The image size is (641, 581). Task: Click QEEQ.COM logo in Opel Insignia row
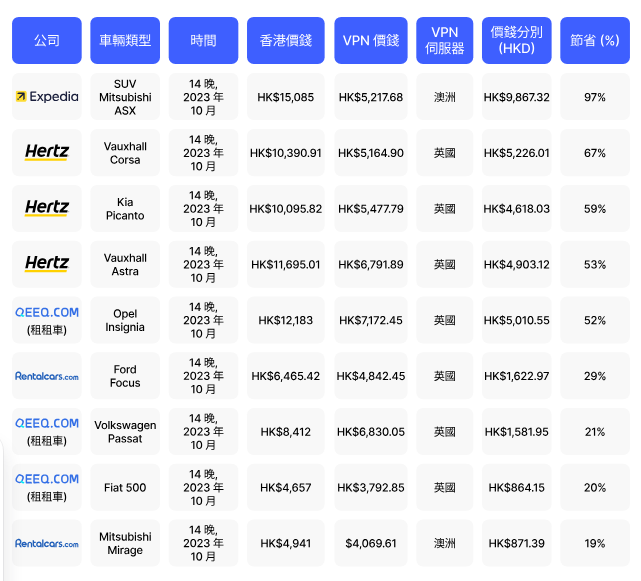(x=47, y=312)
